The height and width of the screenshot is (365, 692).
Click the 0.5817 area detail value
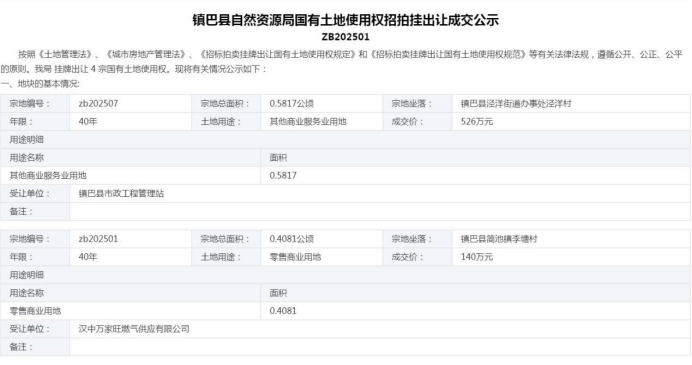[283, 176]
